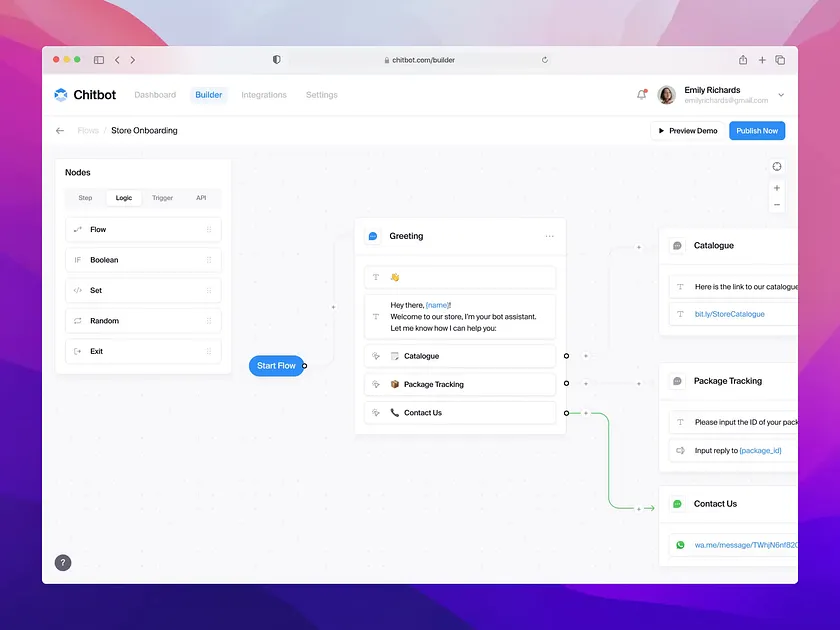This screenshot has width=840, height=630.
Task: Click the message bubble icon on Greeting node
Action: [x=372, y=236]
